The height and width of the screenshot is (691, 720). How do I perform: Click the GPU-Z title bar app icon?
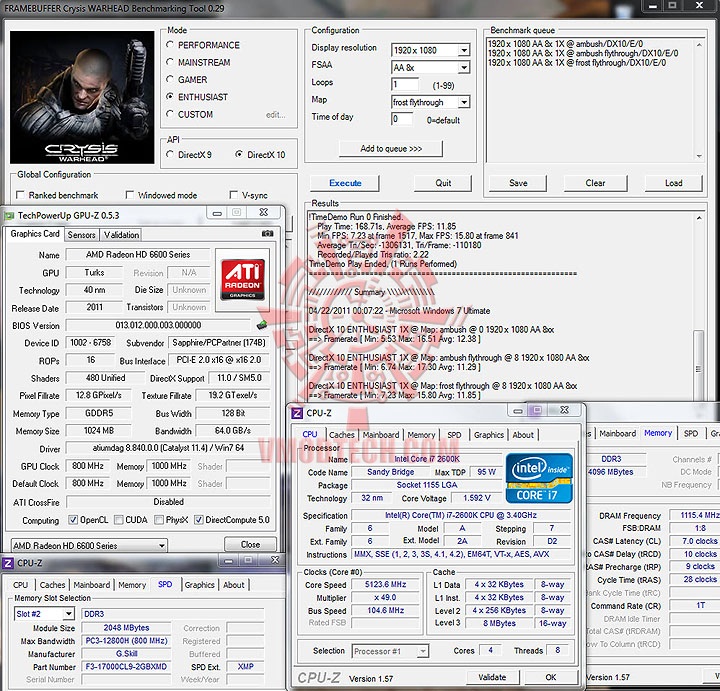click(9, 215)
